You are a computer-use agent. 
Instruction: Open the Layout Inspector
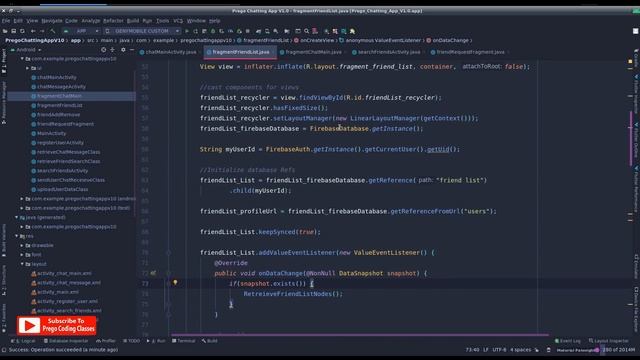point(609,341)
